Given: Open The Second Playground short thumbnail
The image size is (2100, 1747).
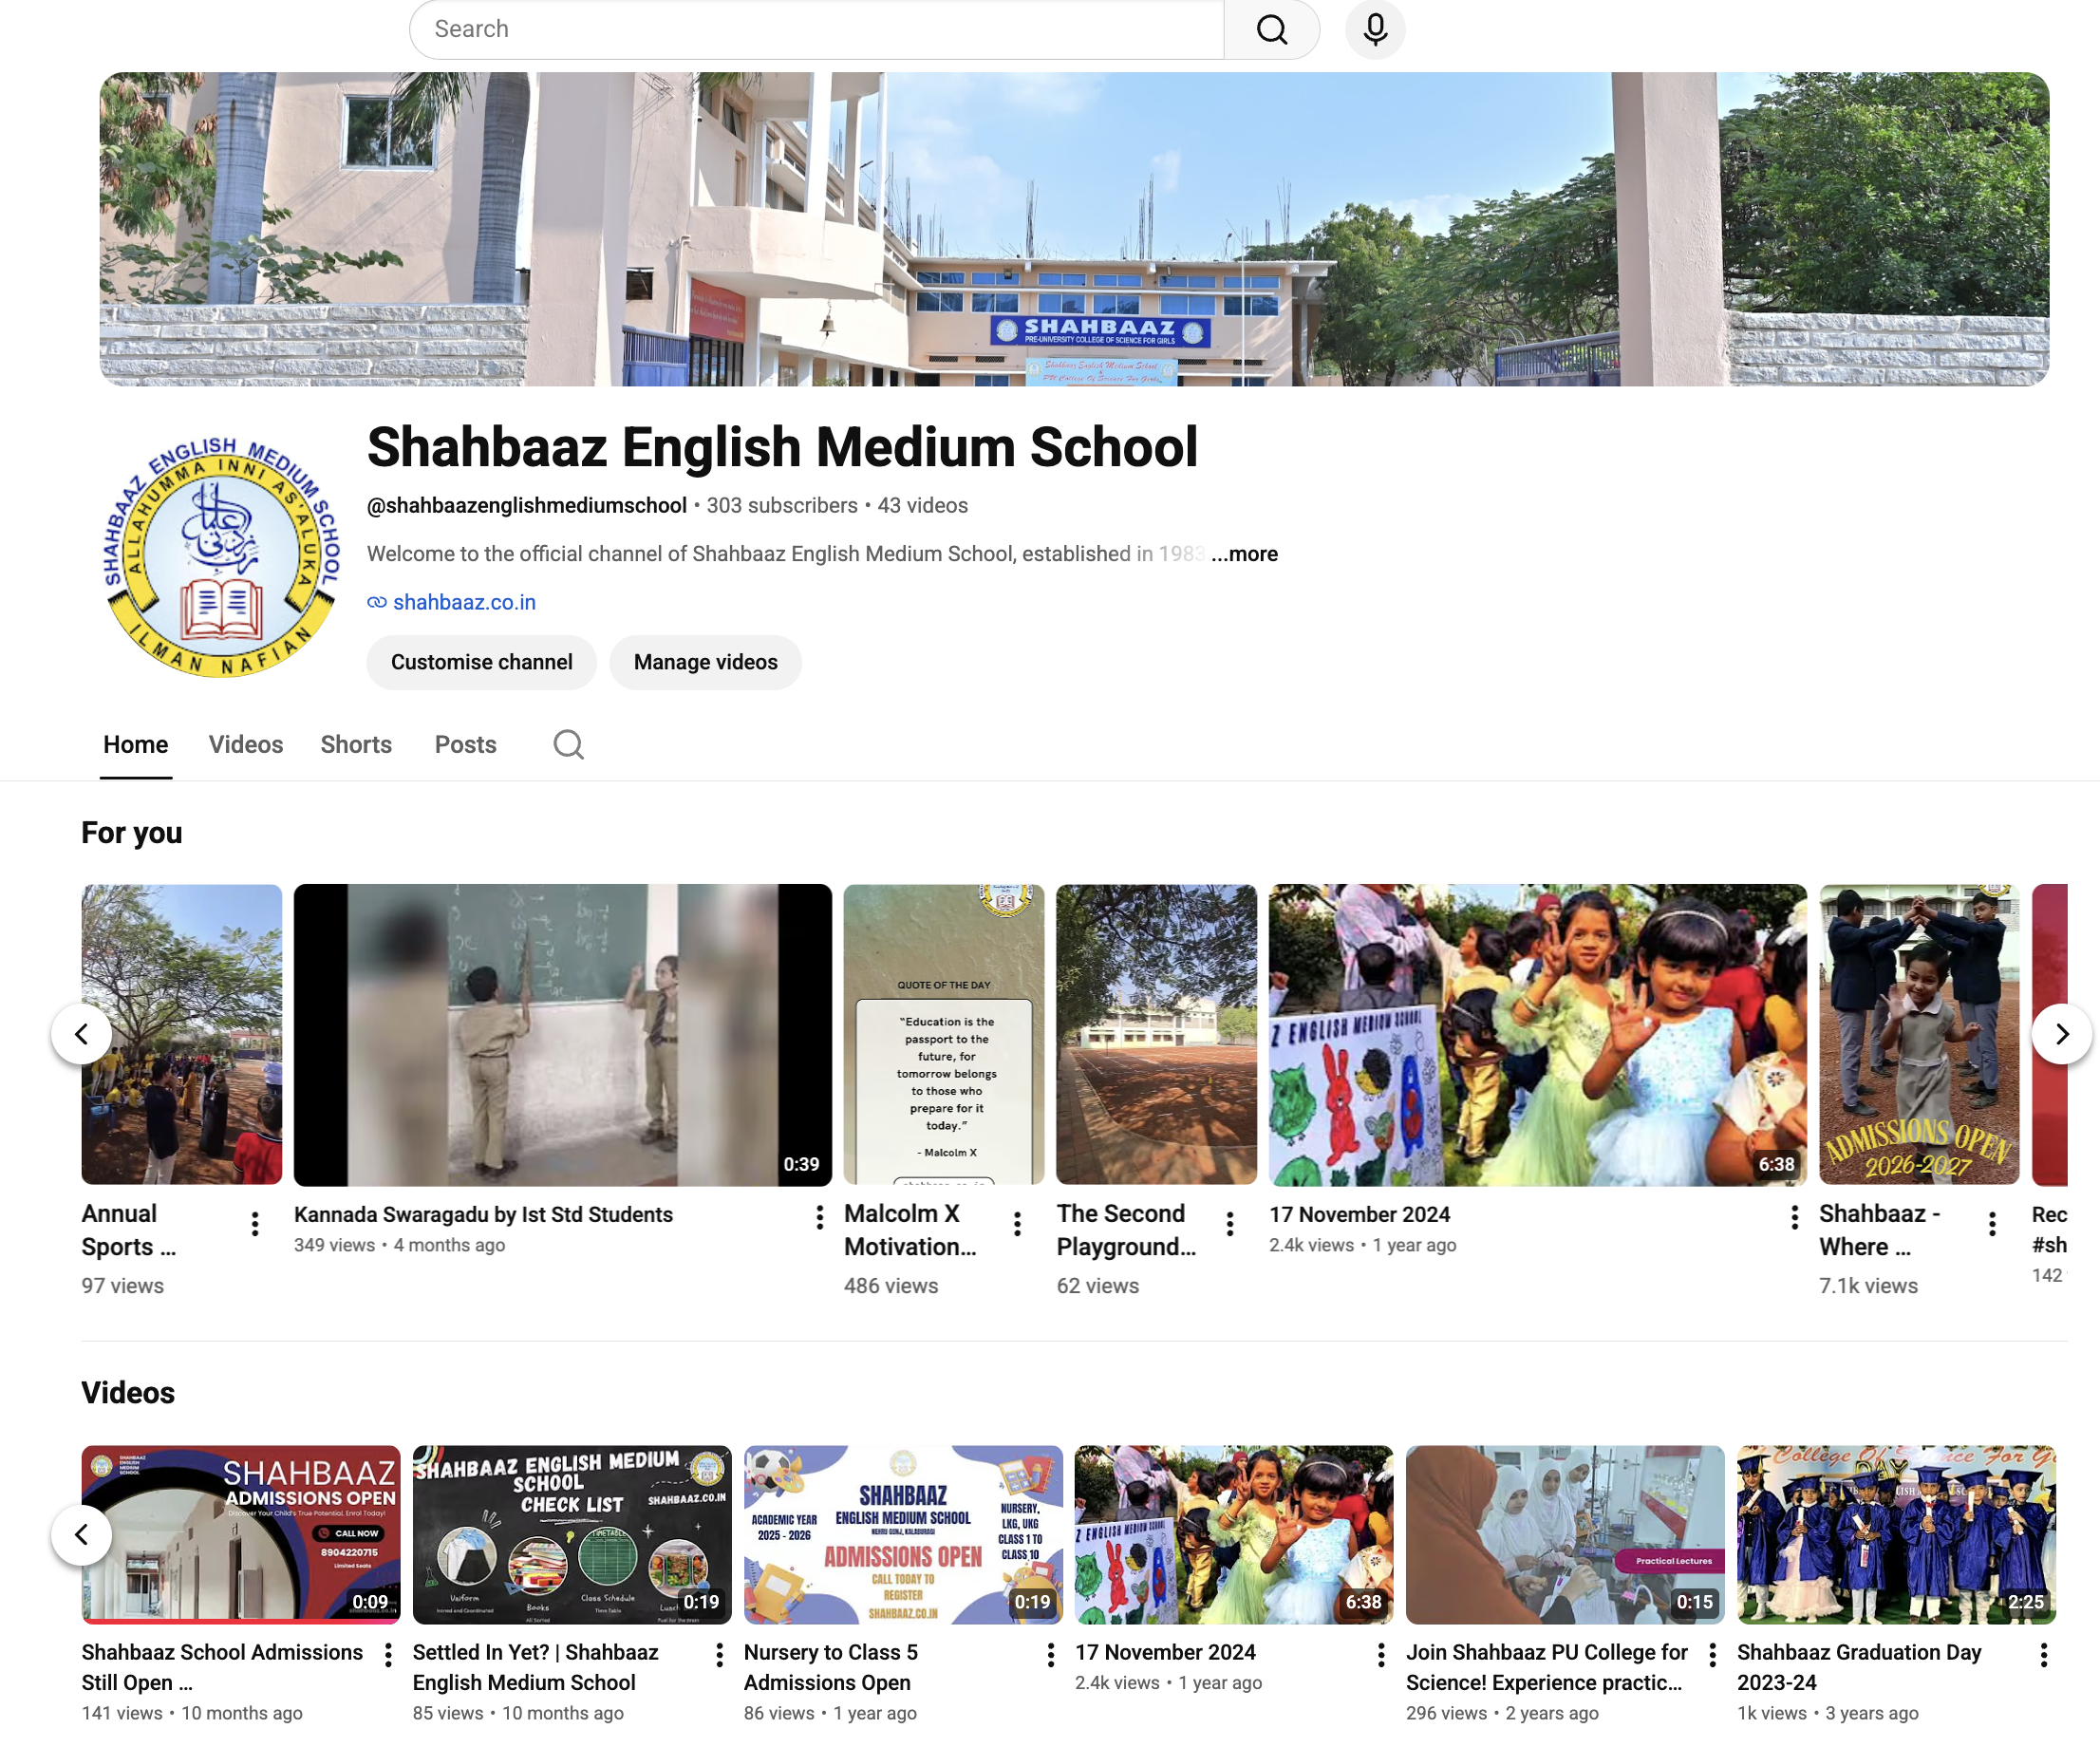Looking at the screenshot, I should tap(1156, 1034).
